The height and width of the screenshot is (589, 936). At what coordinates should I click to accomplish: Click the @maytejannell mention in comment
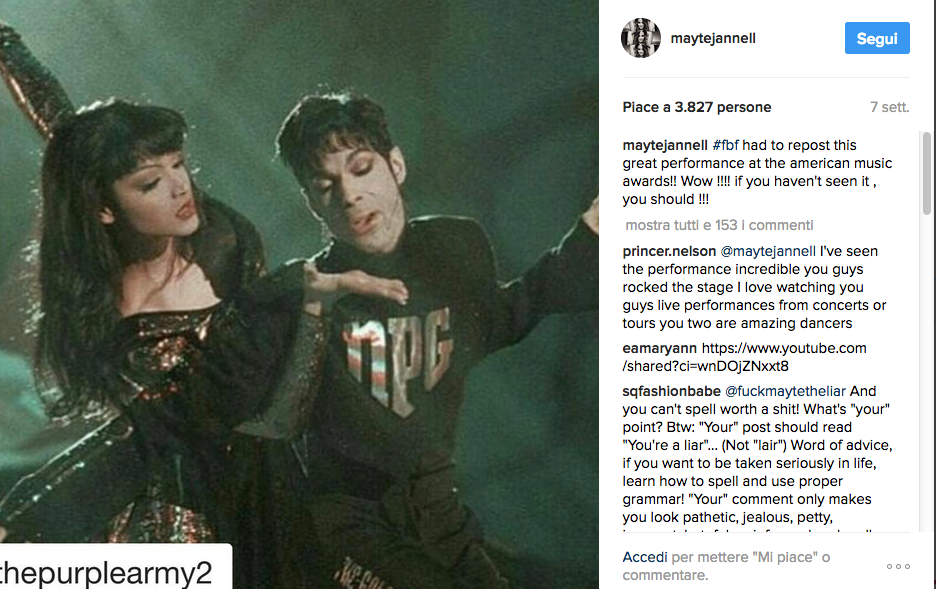pyautogui.click(x=768, y=251)
